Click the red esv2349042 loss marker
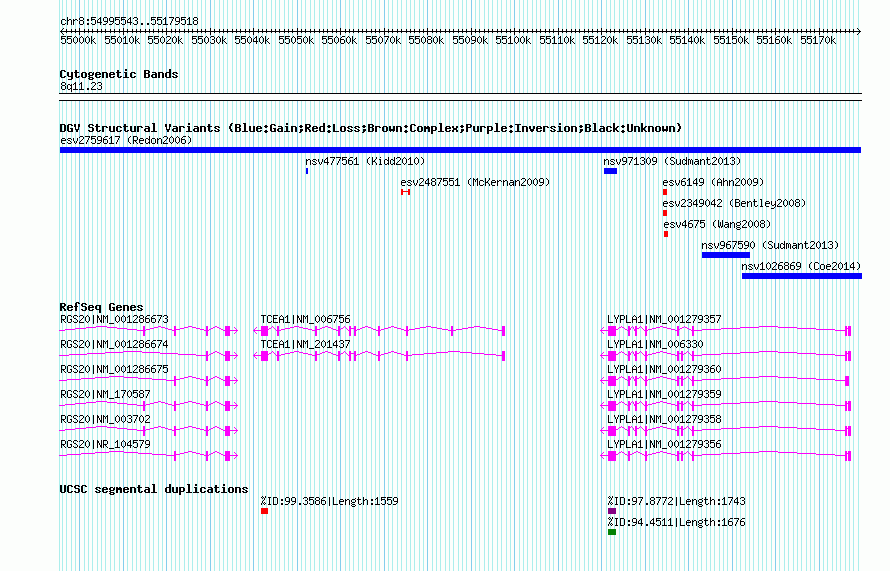Viewport: 890px width, 571px height. (x=665, y=213)
